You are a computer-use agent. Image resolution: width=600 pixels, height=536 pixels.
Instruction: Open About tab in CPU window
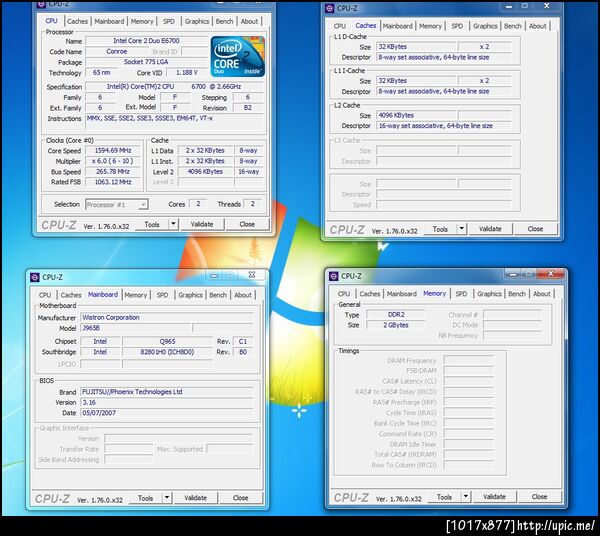(249, 21)
